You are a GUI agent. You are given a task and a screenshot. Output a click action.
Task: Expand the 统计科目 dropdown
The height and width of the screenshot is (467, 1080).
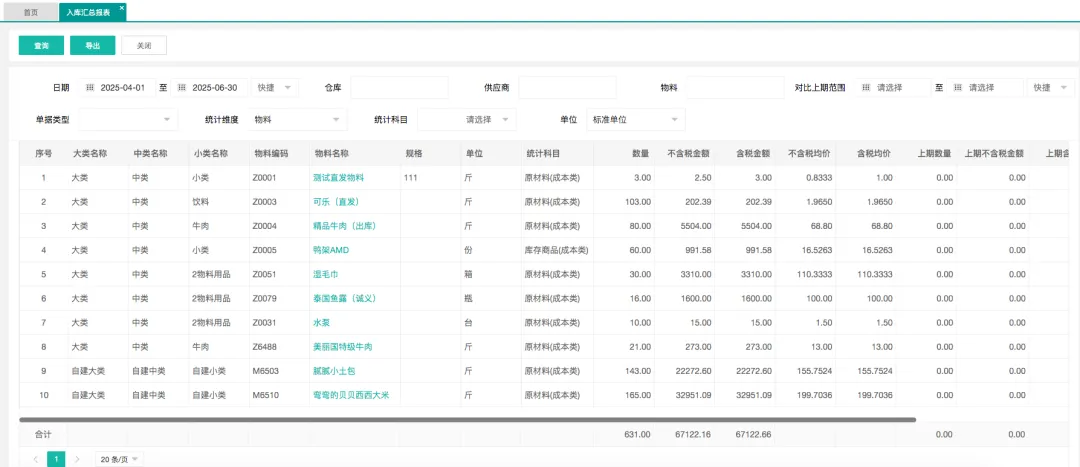tap(466, 120)
